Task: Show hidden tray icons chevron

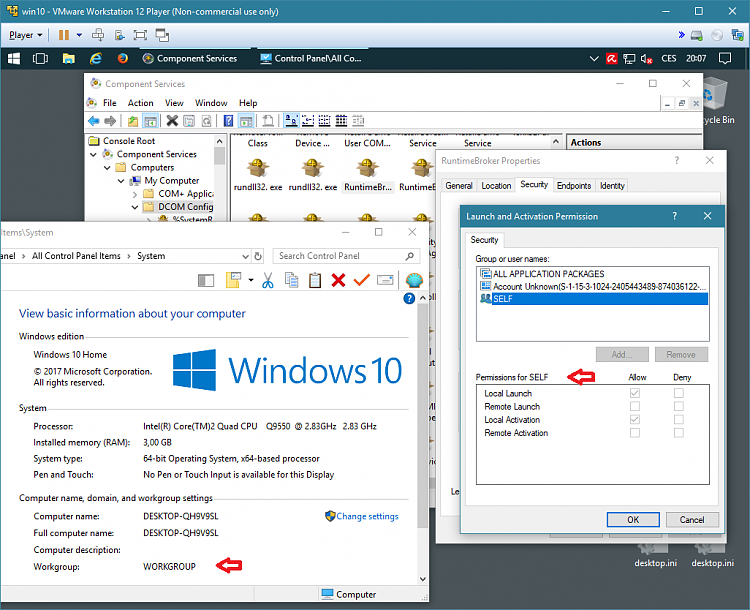Action: [x=594, y=59]
